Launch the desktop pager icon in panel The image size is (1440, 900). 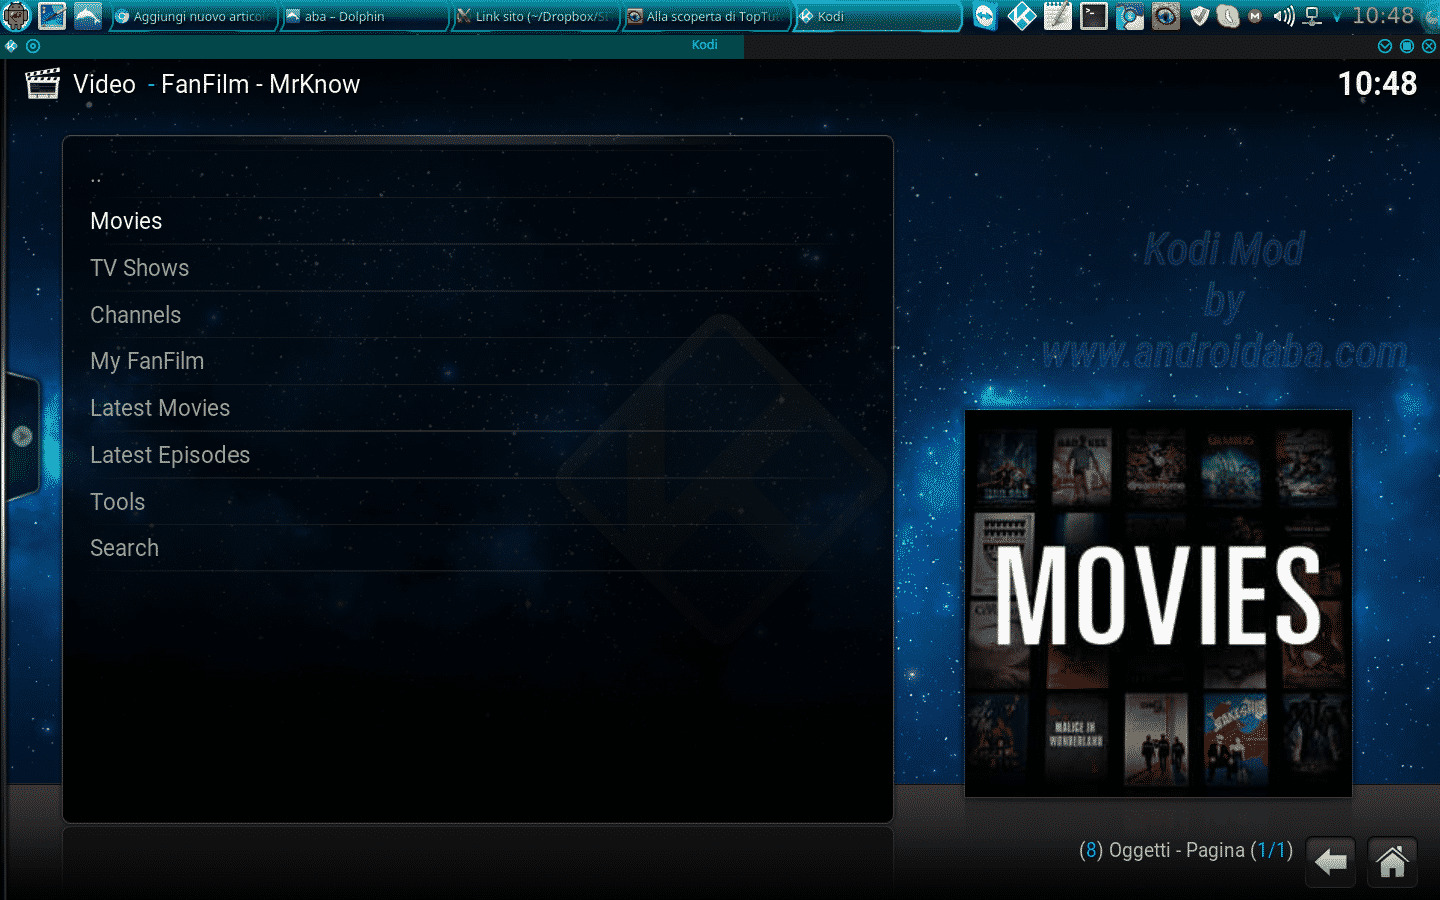(x=52, y=16)
